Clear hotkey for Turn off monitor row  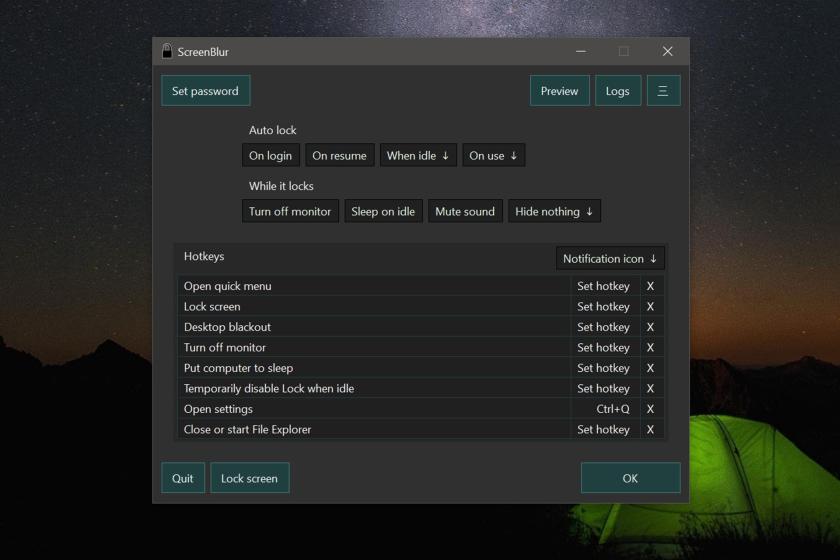650,347
